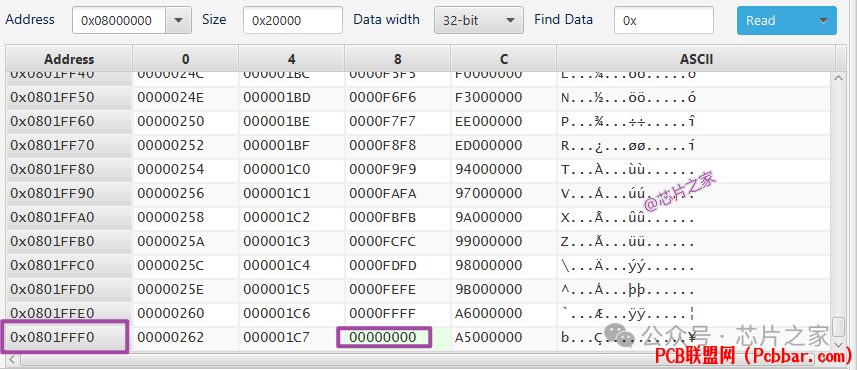Screen dimensions: 857x370
Task: Select address row 0x0801FFF0
Action: click(69, 338)
